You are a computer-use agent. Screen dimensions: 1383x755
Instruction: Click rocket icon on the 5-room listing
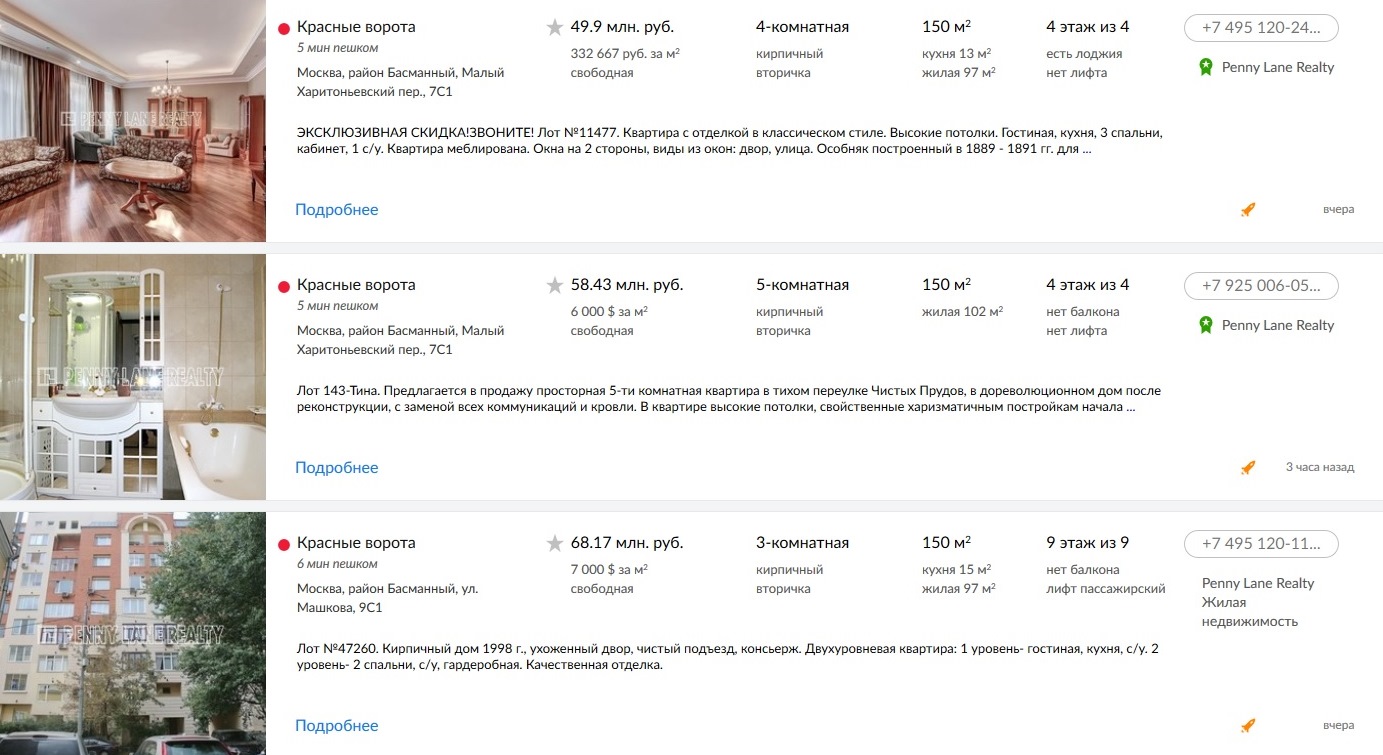(x=1247, y=468)
